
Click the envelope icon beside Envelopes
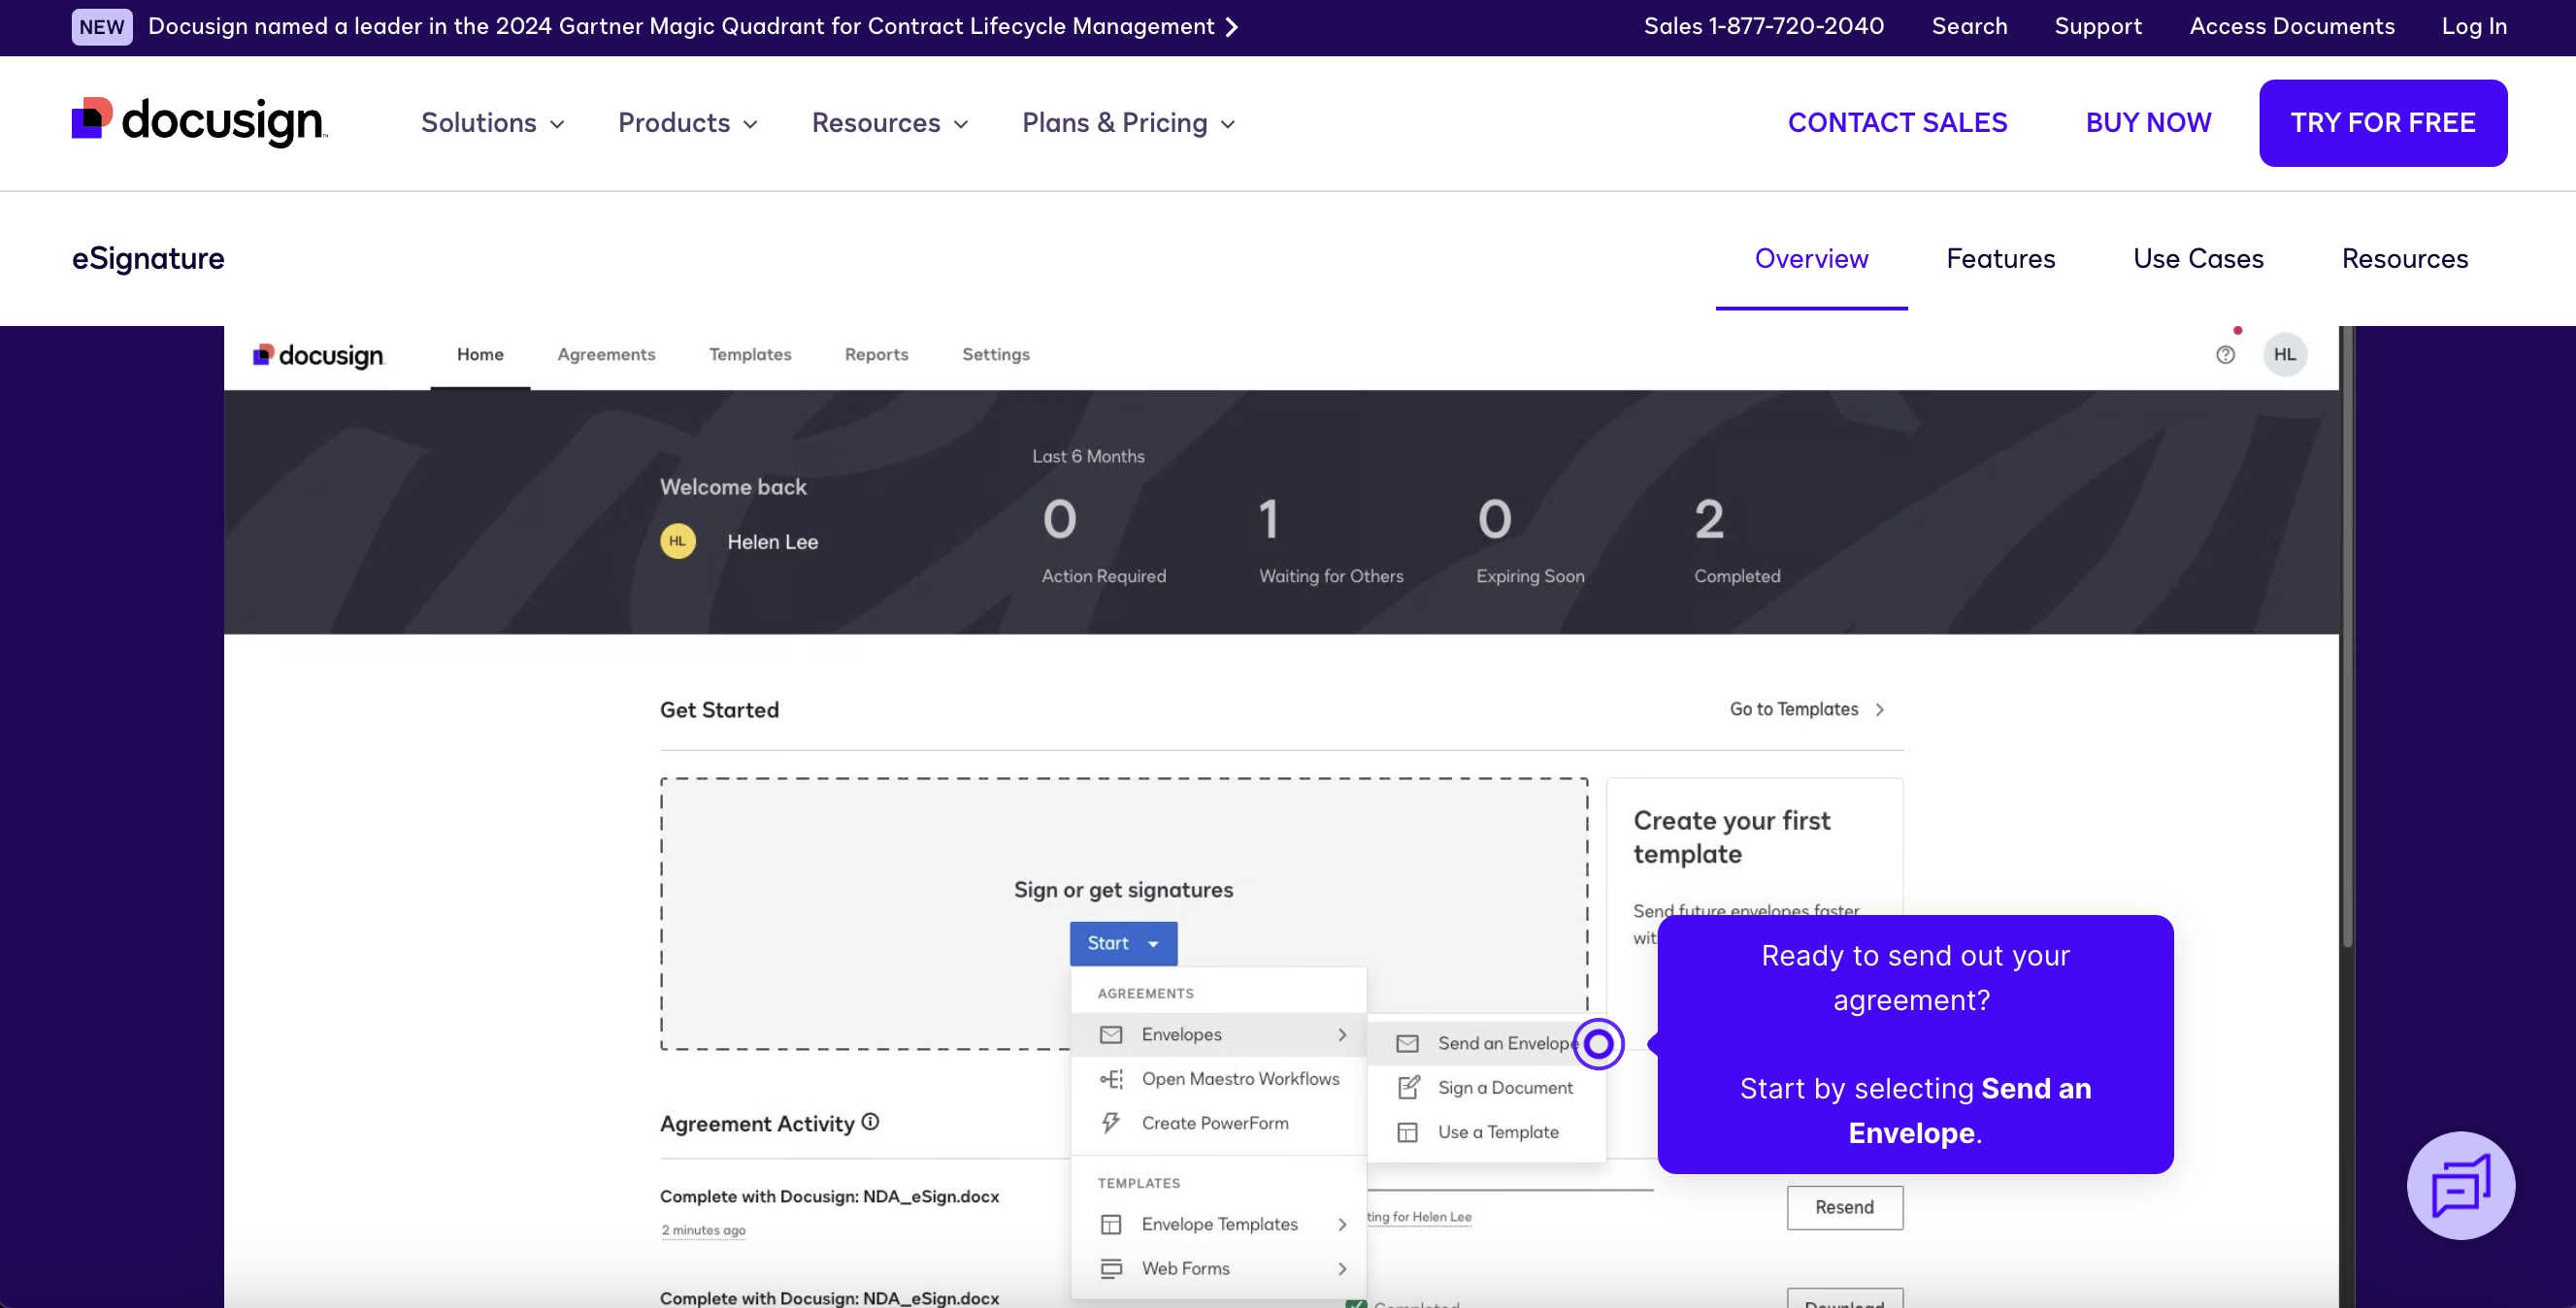(1111, 1034)
